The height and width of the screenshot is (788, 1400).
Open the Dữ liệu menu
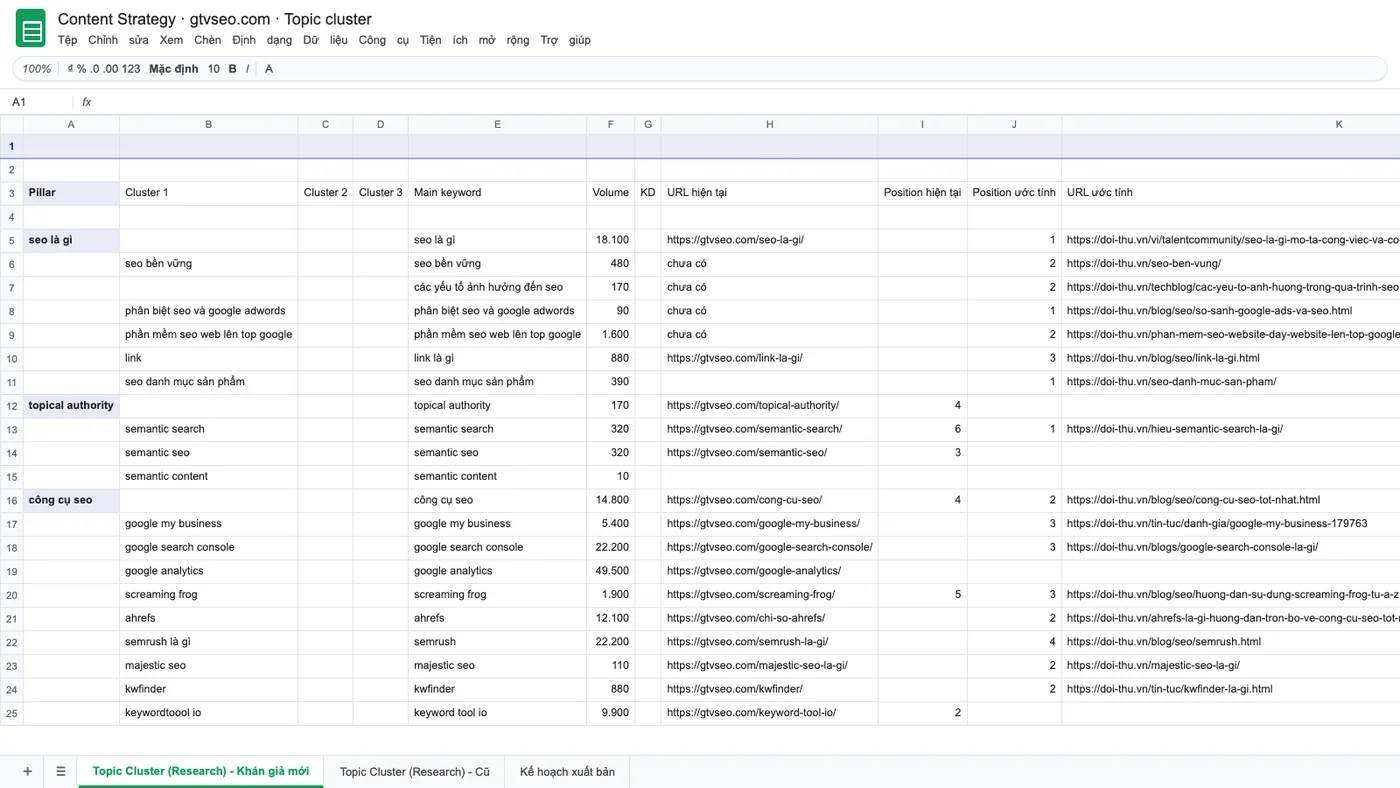point(325,40)
